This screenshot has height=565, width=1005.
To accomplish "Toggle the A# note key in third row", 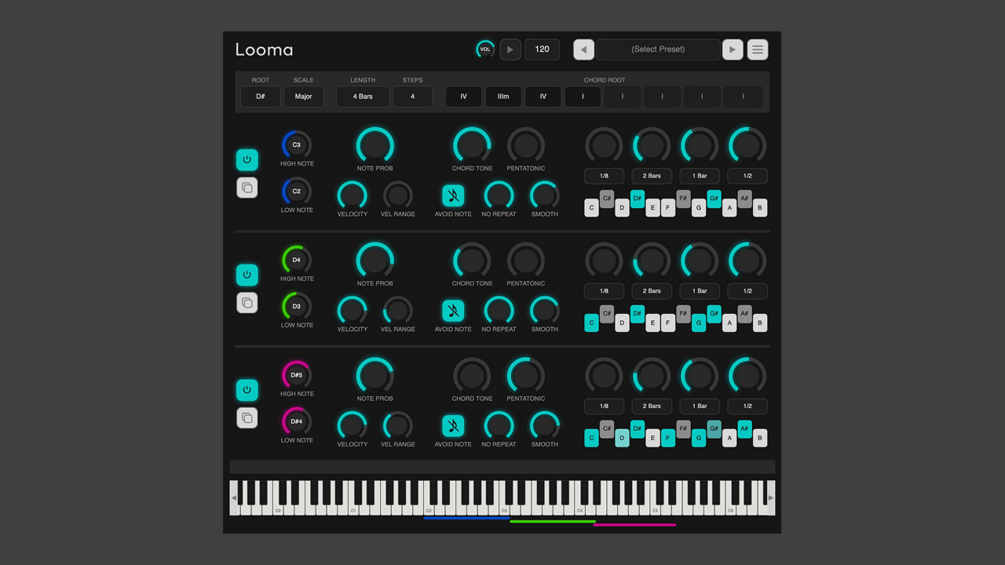I will coord(744,429).
